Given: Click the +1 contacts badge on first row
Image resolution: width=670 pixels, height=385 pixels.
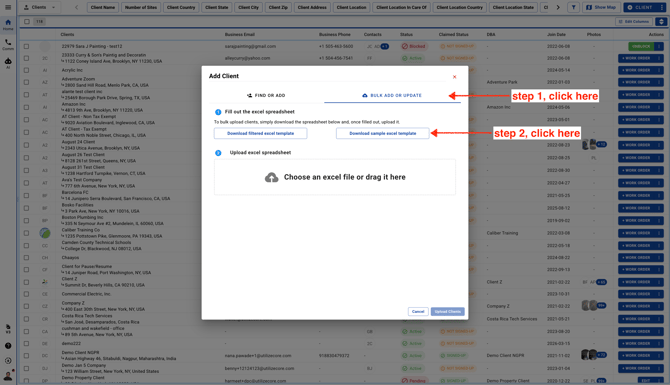Looking at the screenshot, I should [x=385, y=46].
